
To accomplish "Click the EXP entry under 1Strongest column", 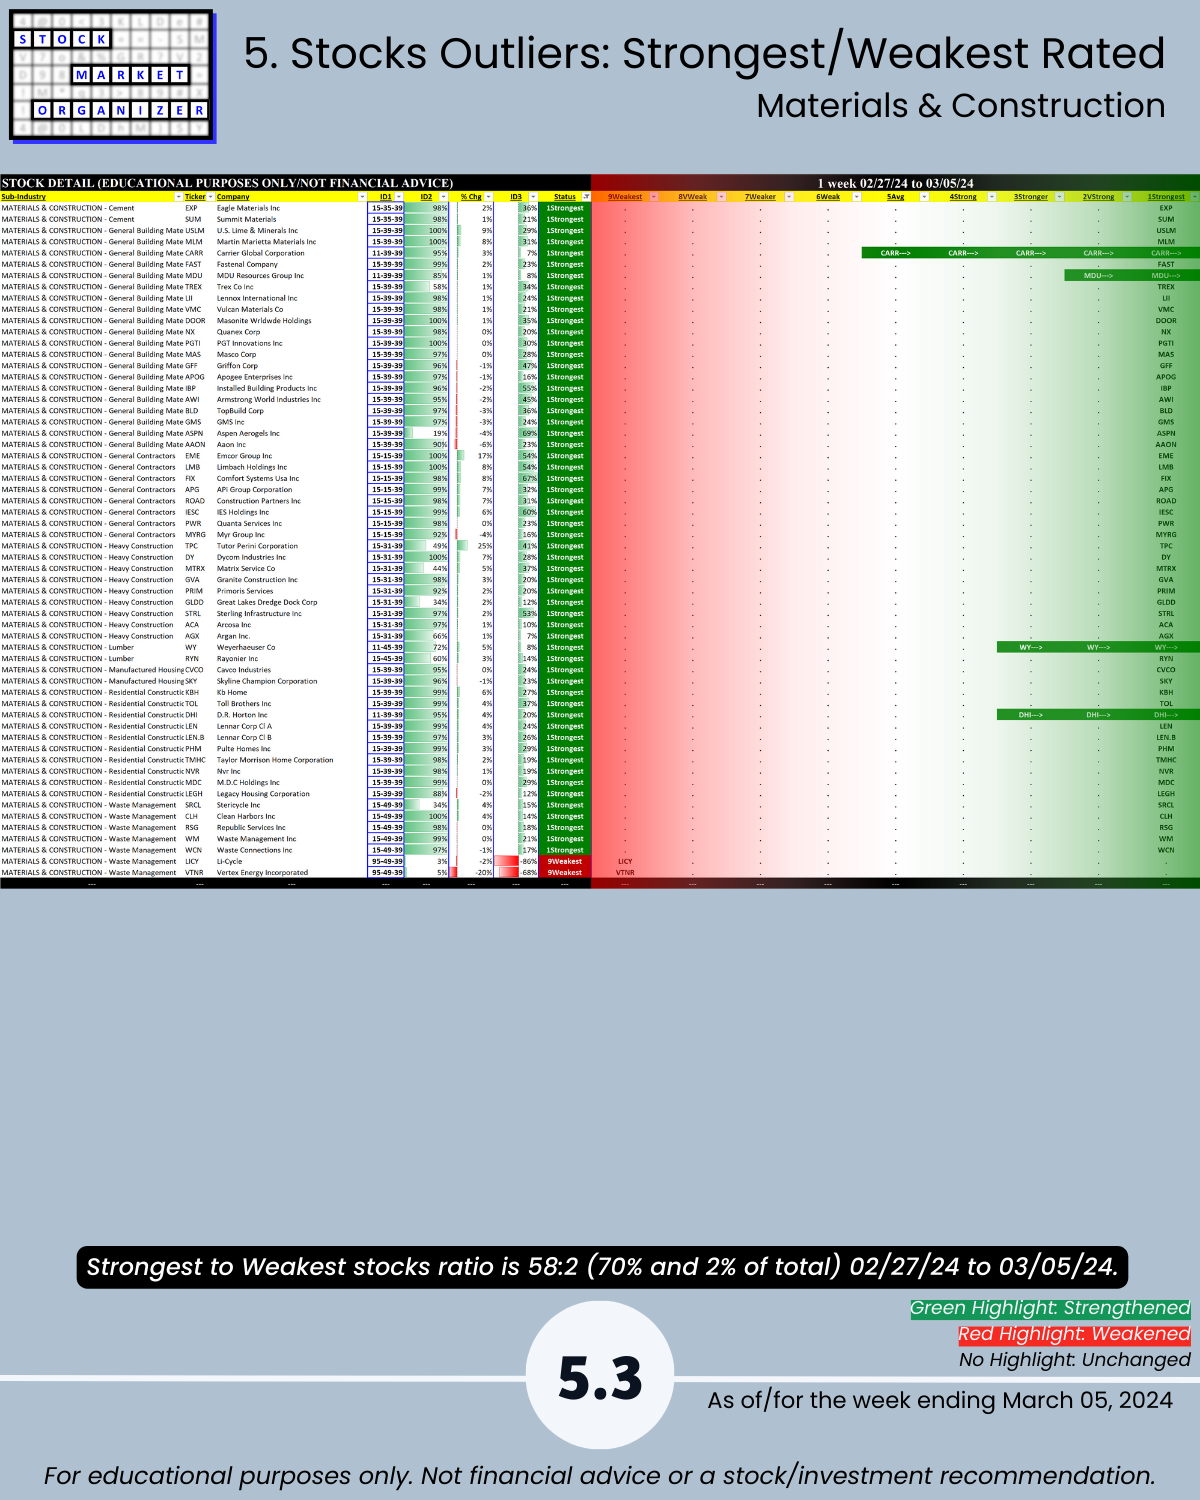I will click(x=1166, y=208).
